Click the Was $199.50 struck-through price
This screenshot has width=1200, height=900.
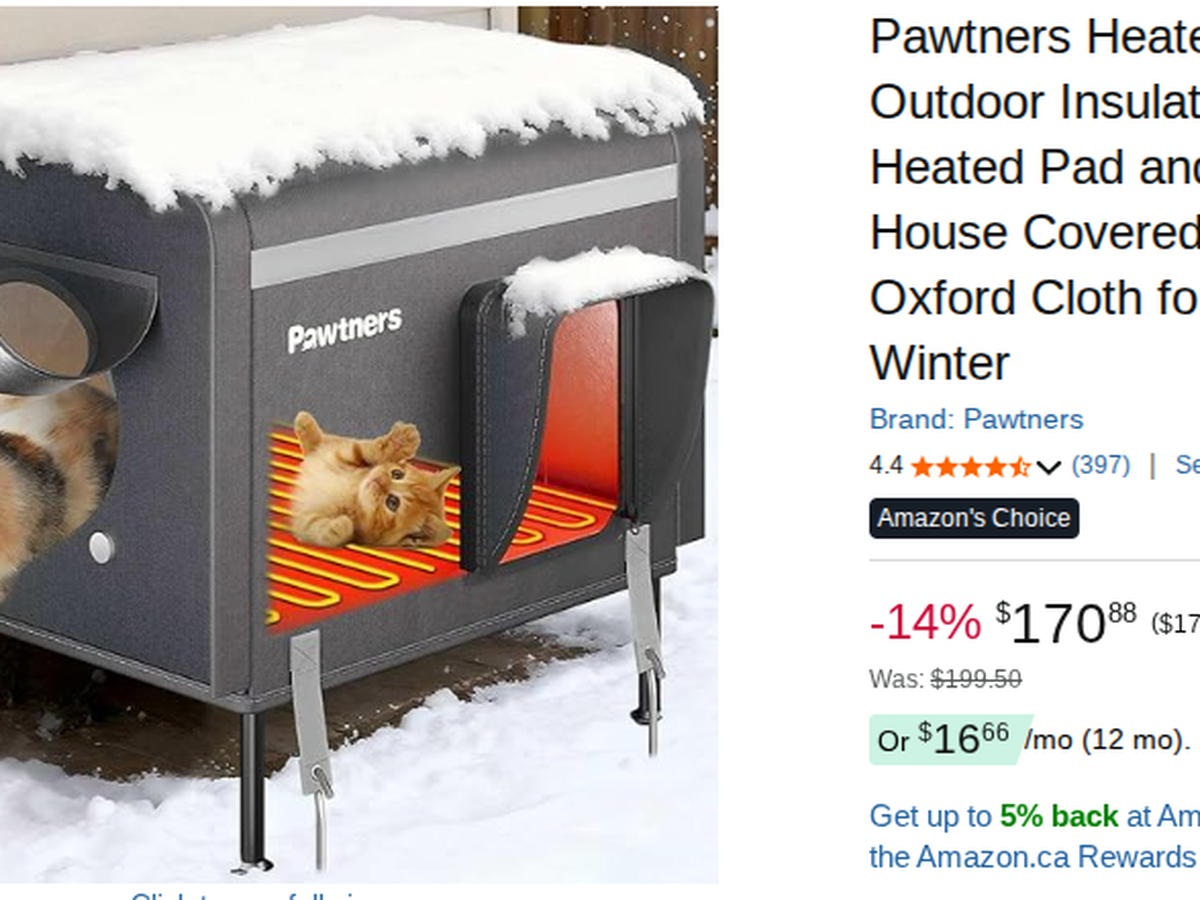[x=945, y=679]
